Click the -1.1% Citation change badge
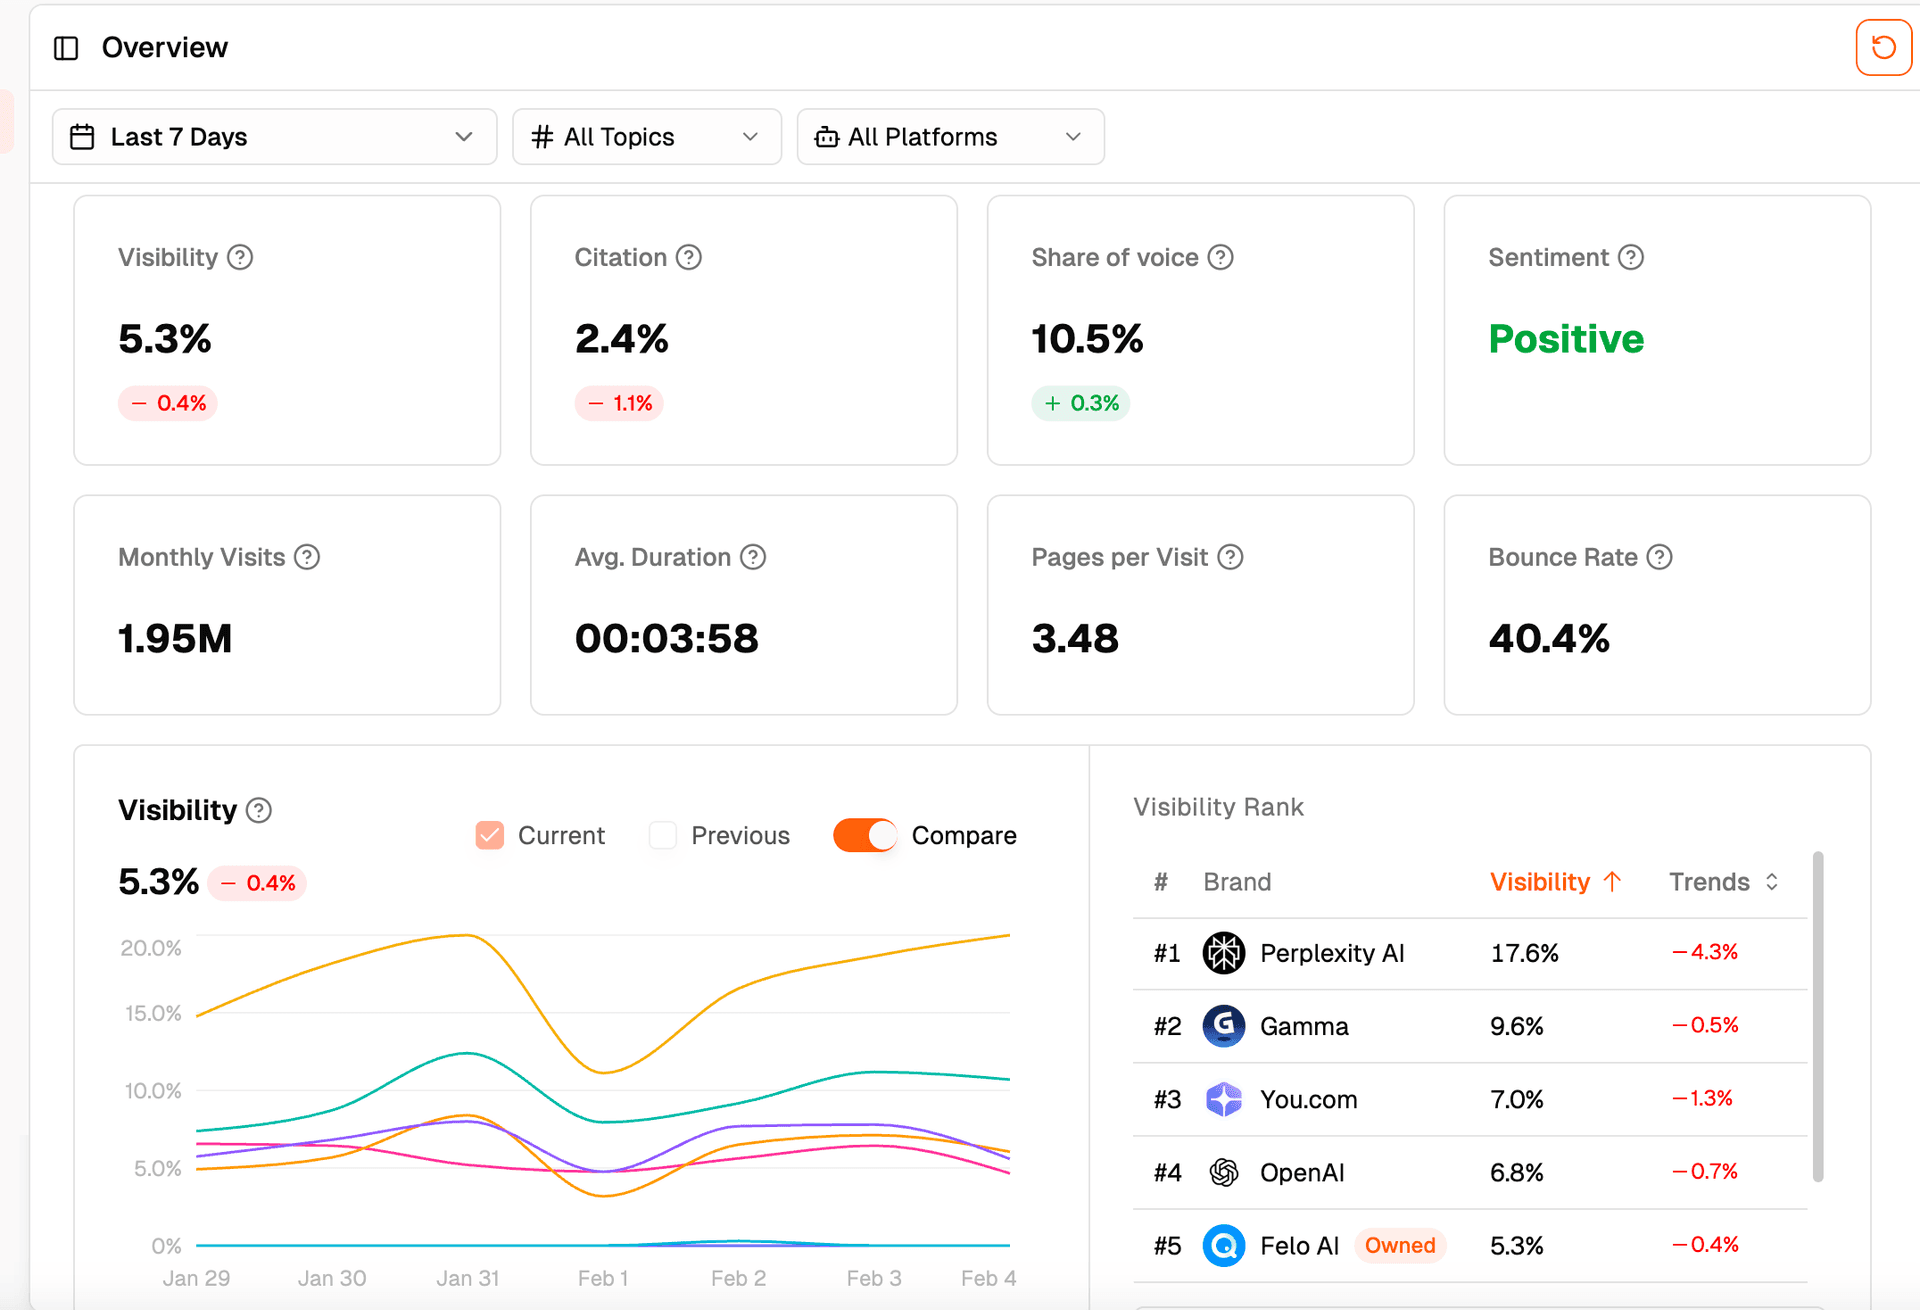Viewport: 1920px width, 1310px height. pyautogui.click(x=619, y=403)
